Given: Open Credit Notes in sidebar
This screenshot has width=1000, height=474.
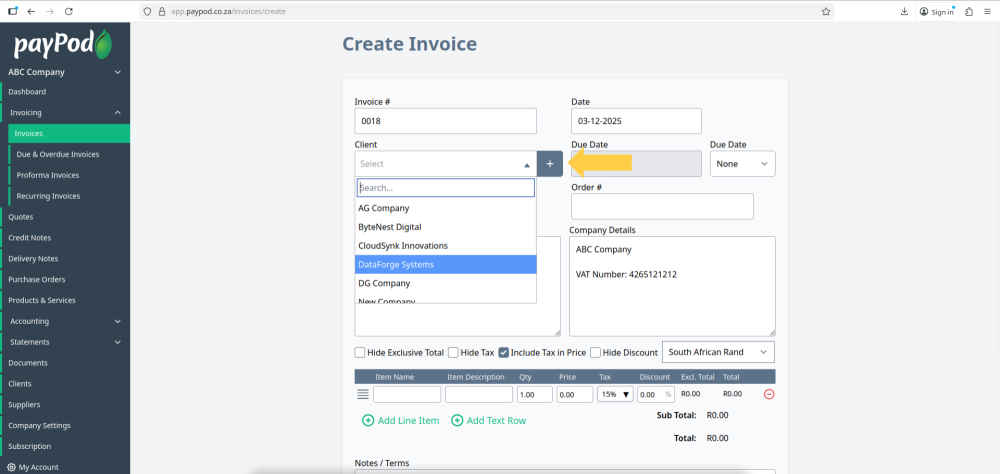Looking at the screenshot, I should [x=65, y=237].
